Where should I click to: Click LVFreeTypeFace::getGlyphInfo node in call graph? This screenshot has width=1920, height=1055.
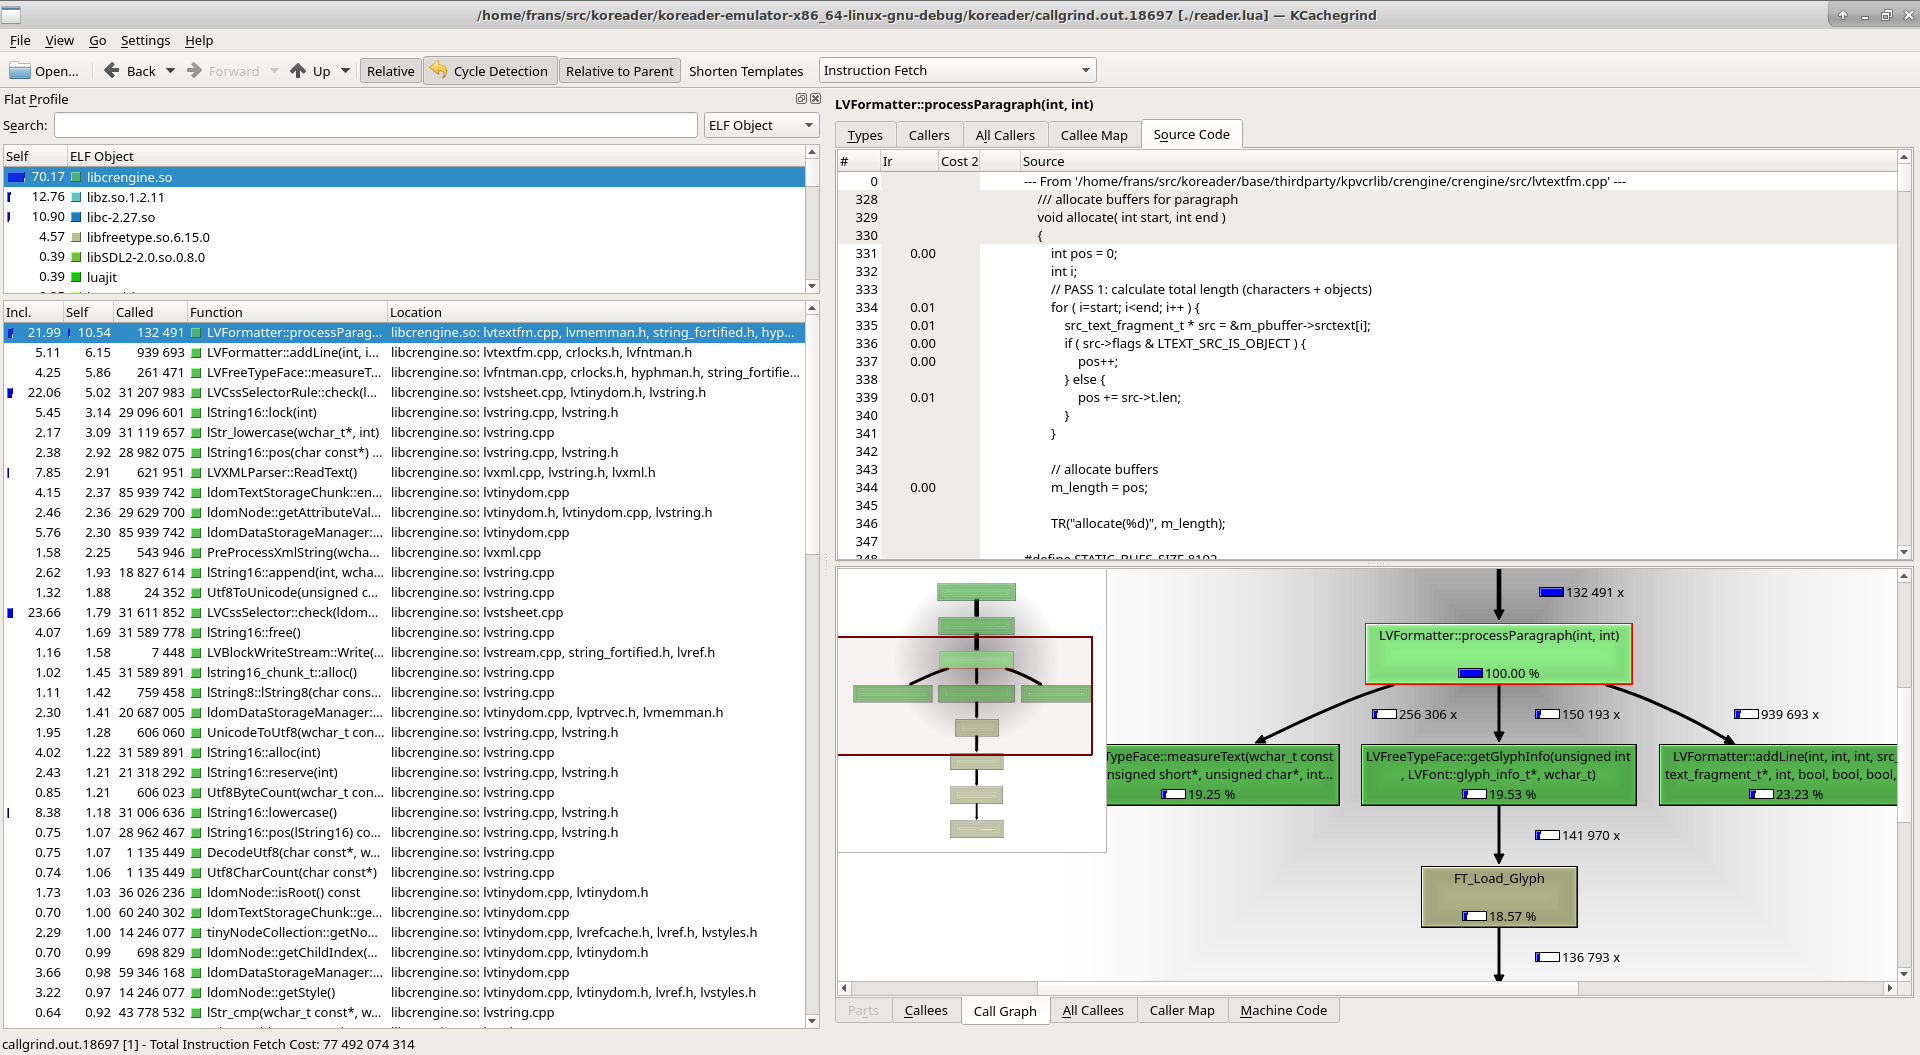(x=1499, y=775)
